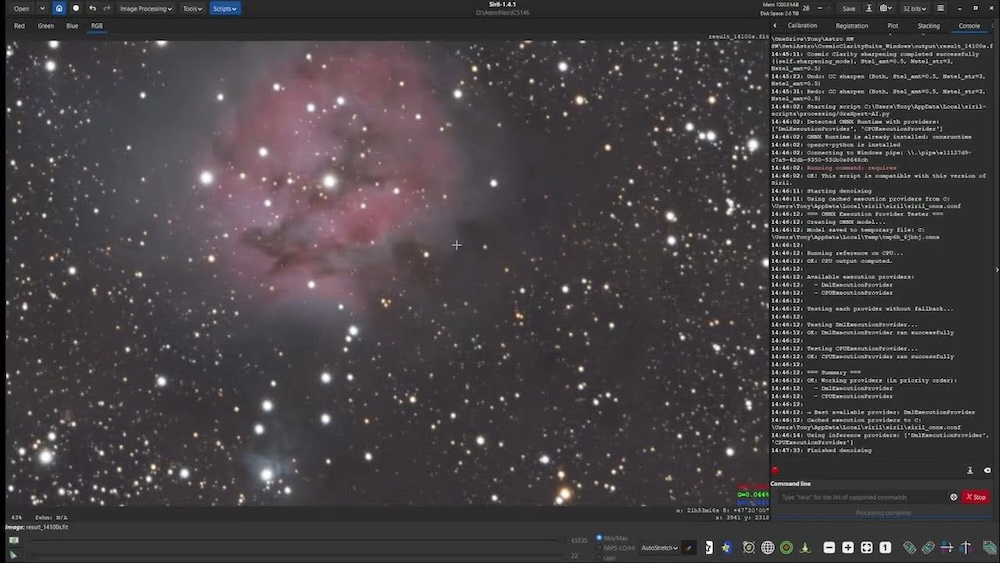Click the undo arrow icon
This screenshot has height=563, width=1000.
[x=92, y=8]
